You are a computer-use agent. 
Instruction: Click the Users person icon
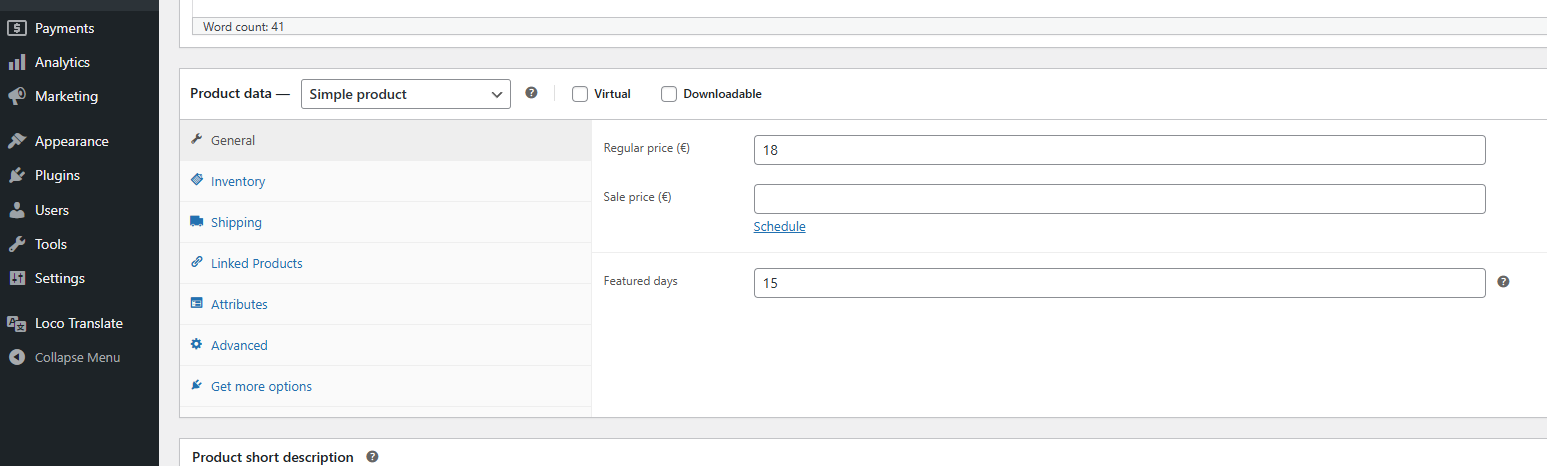pyautogui.click(x=16, y=210)
